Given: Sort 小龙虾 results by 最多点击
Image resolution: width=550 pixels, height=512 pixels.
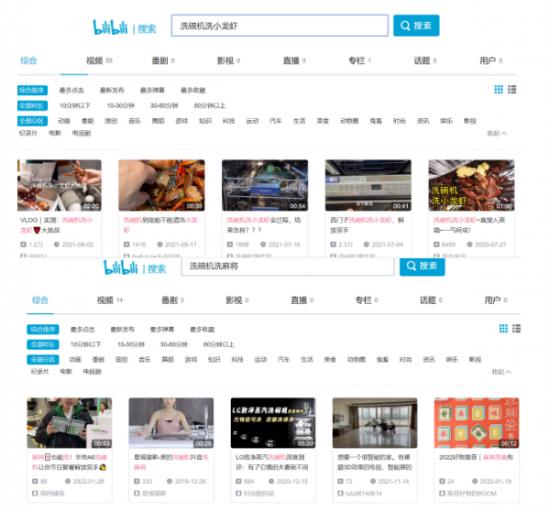Looking at the screenshot, I should [72, 90].
